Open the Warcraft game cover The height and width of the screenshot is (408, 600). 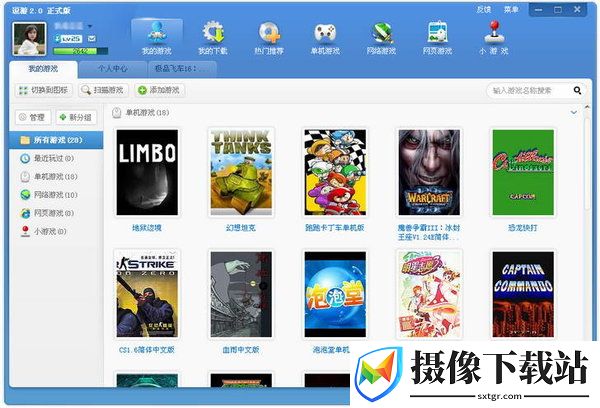coord(429,172)
